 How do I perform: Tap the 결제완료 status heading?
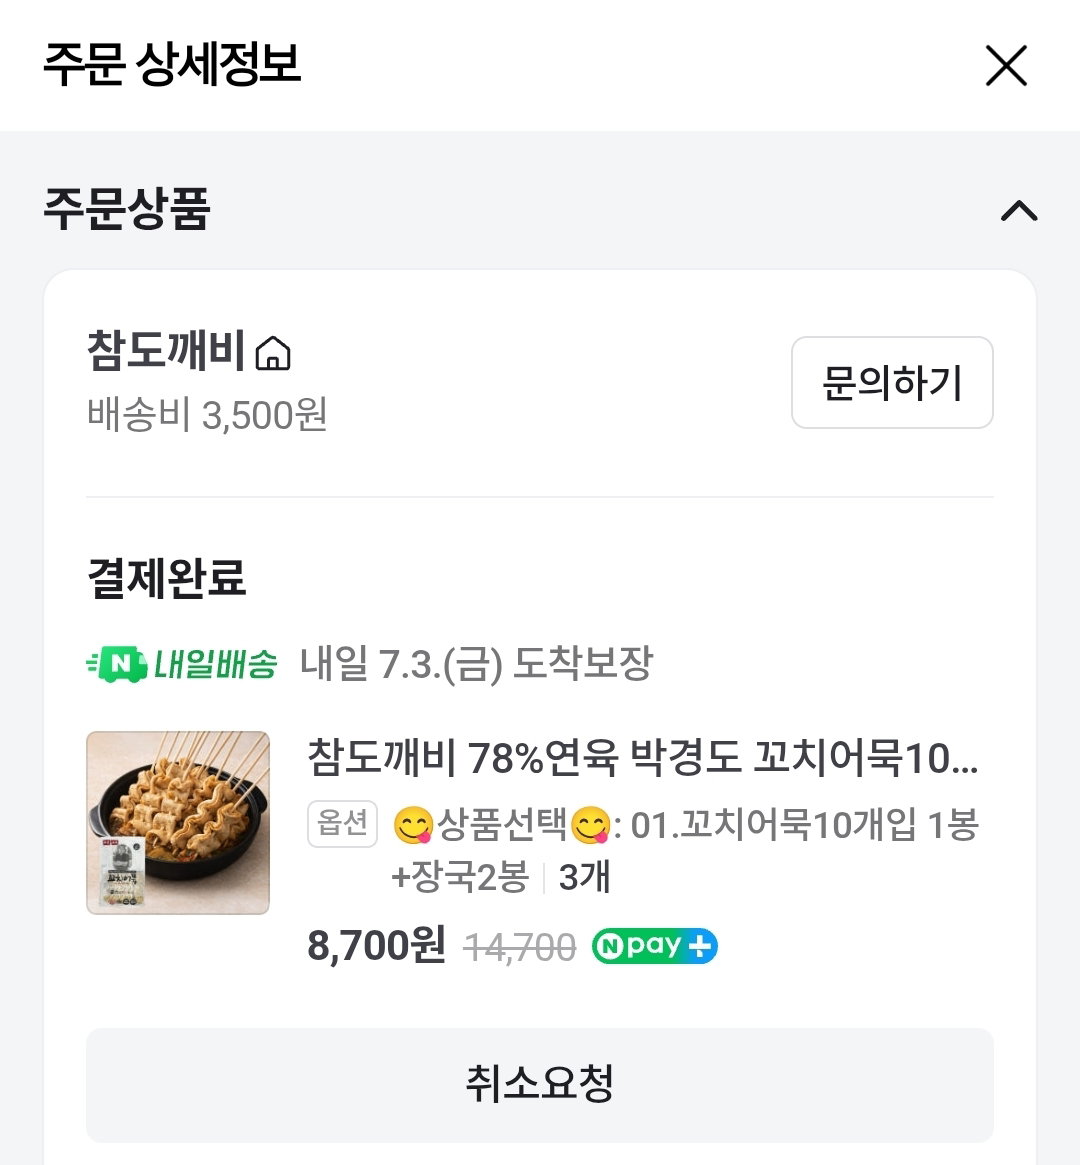166,578
